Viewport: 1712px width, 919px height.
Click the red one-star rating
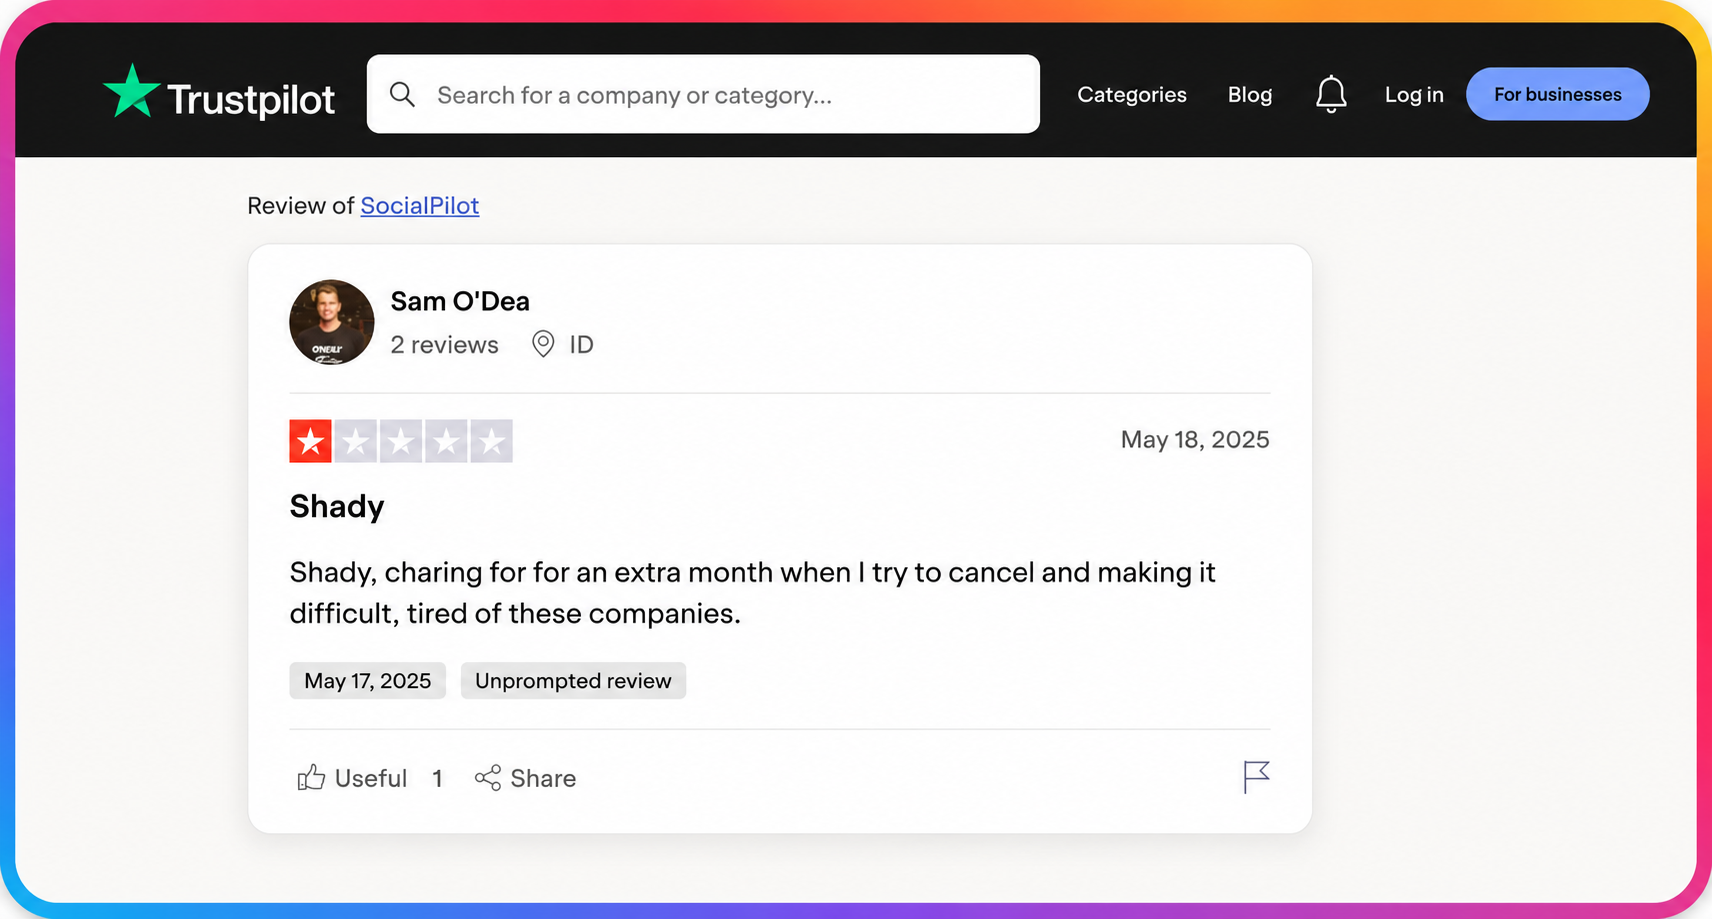[311, 441]
